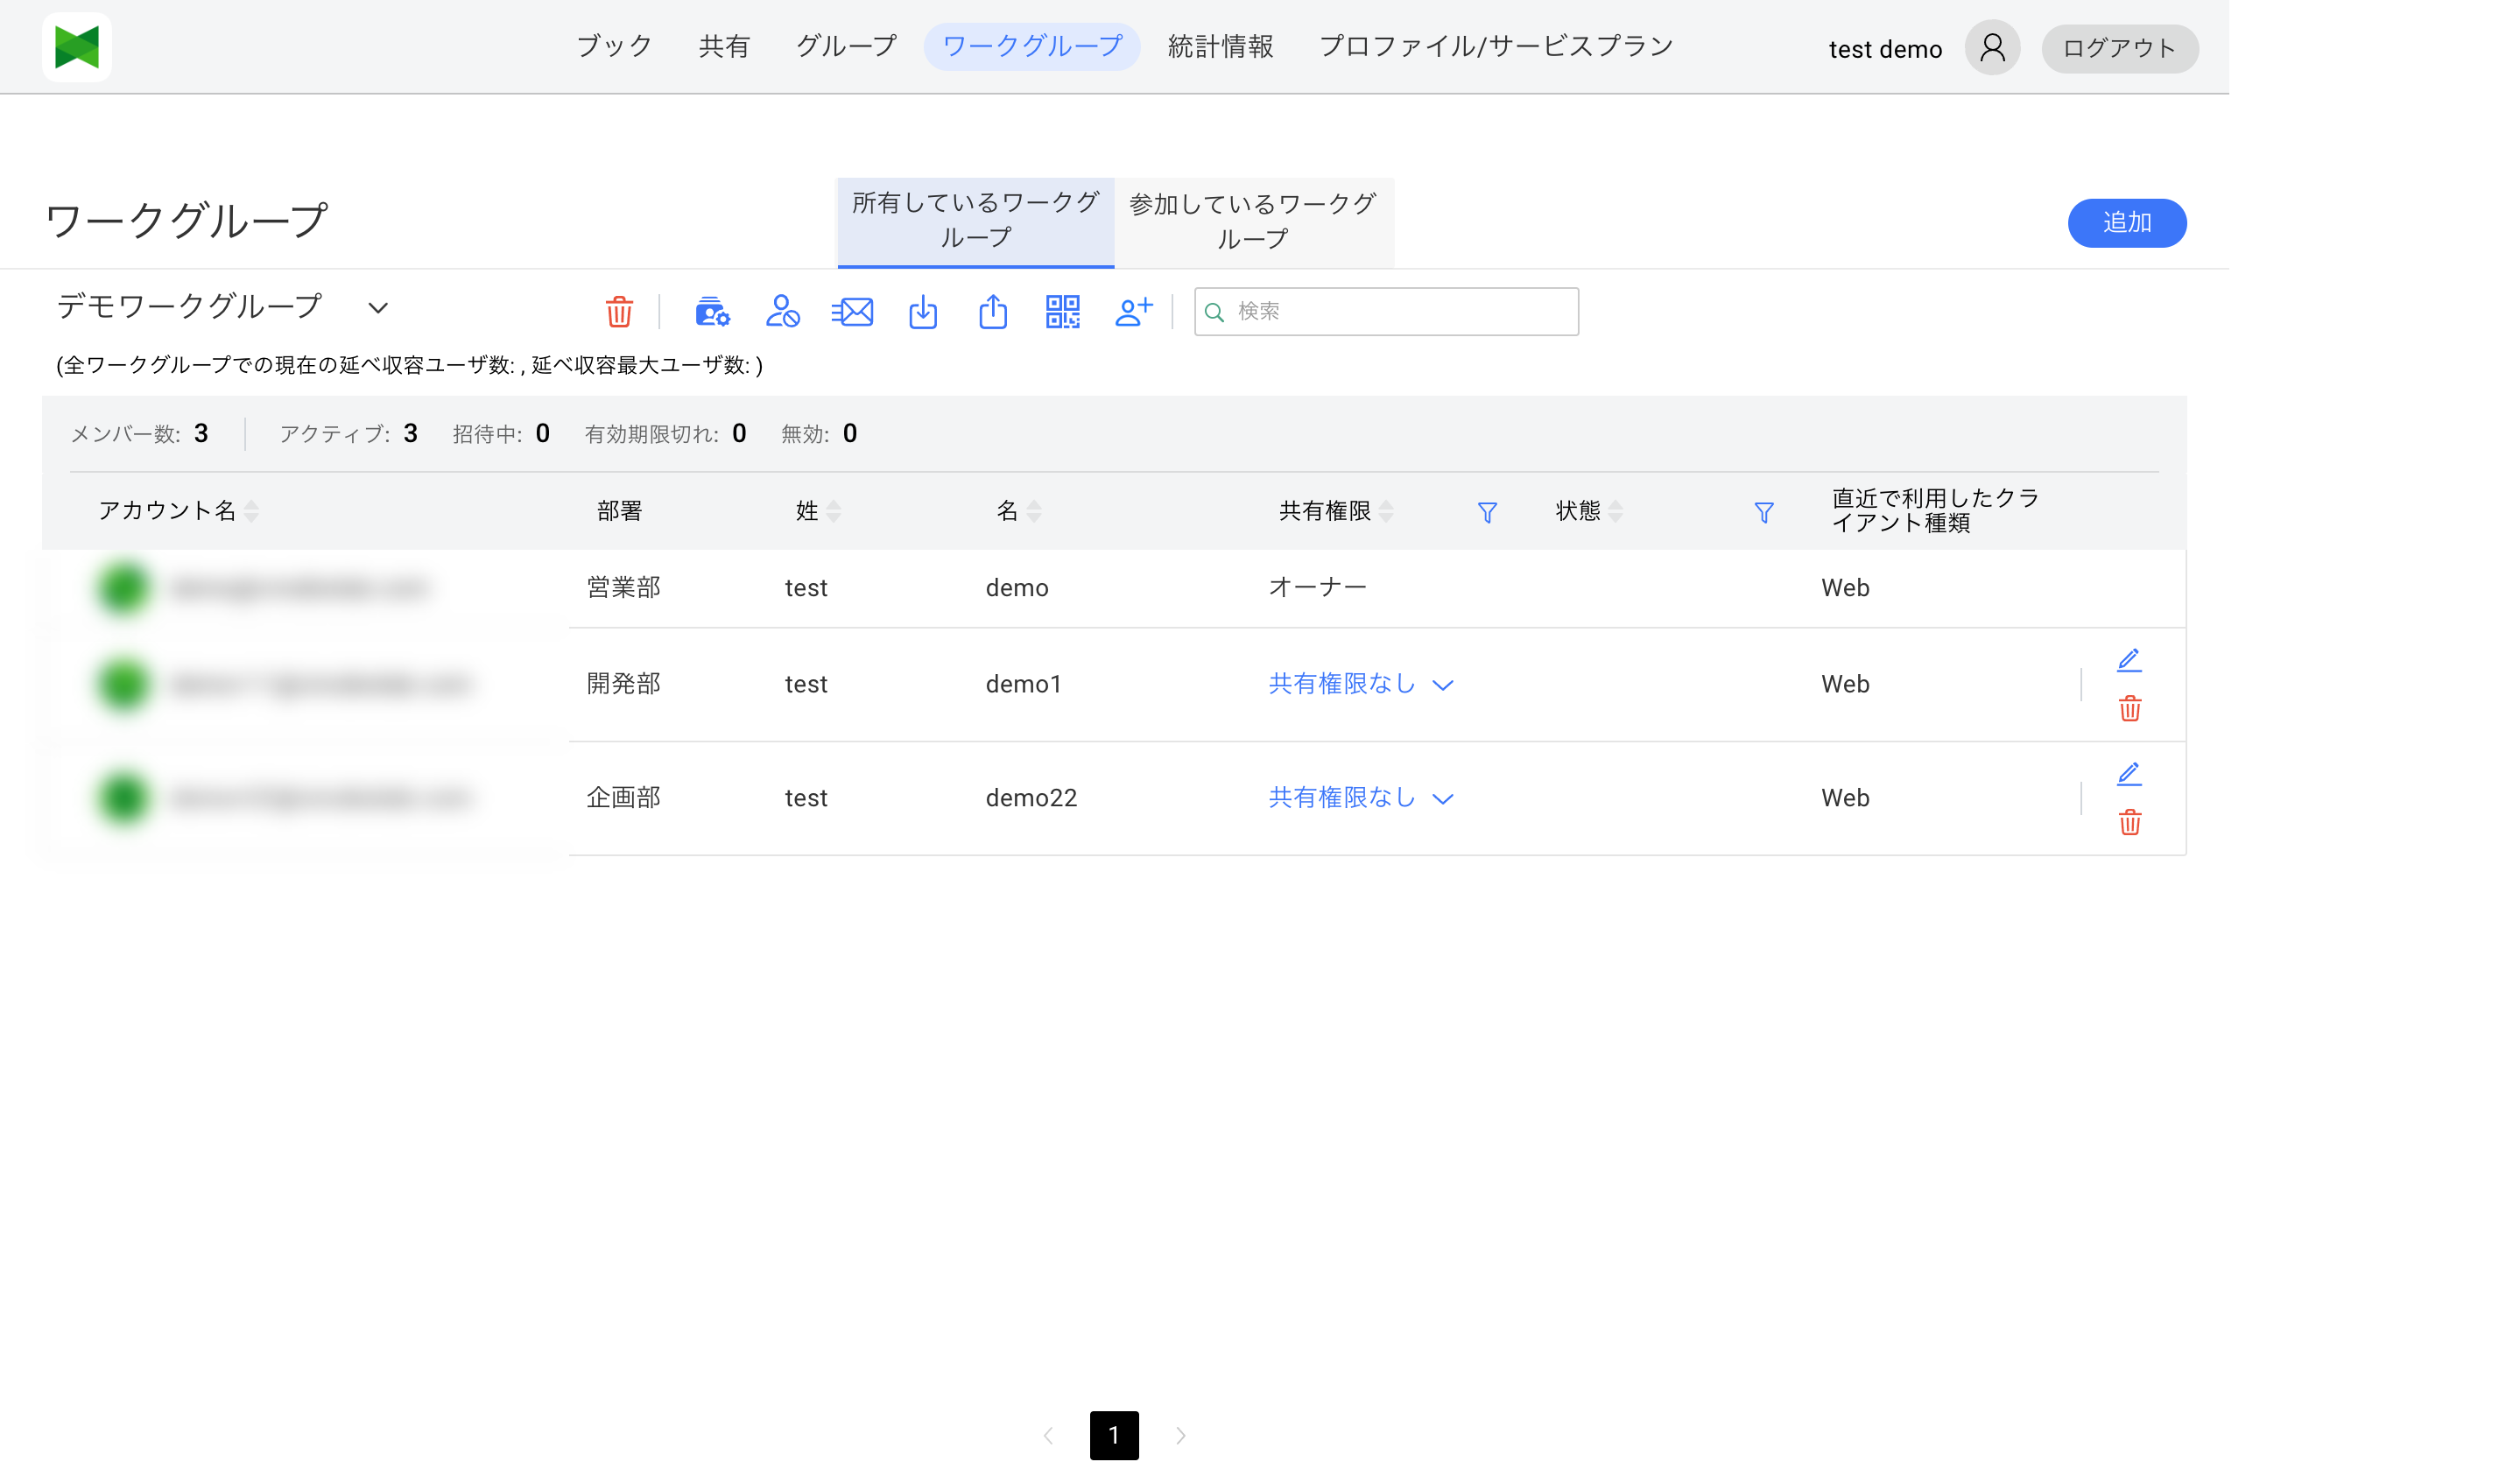Click the green app logo

77,47
